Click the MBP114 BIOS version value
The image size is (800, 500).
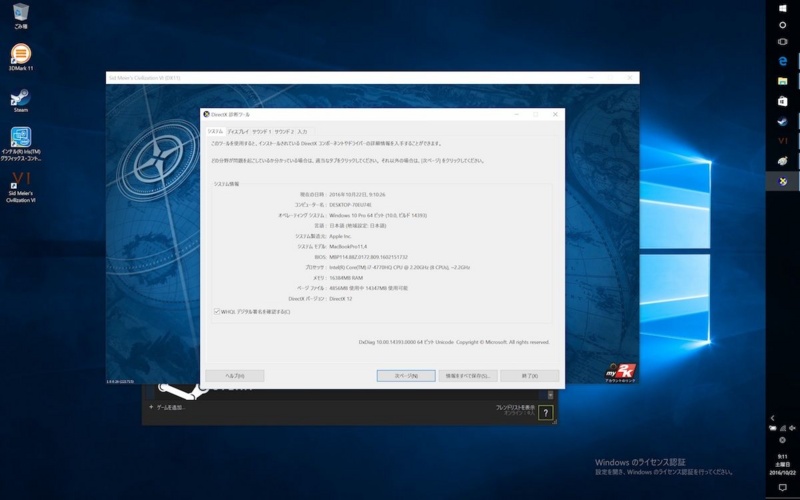[x=368, y=257]
